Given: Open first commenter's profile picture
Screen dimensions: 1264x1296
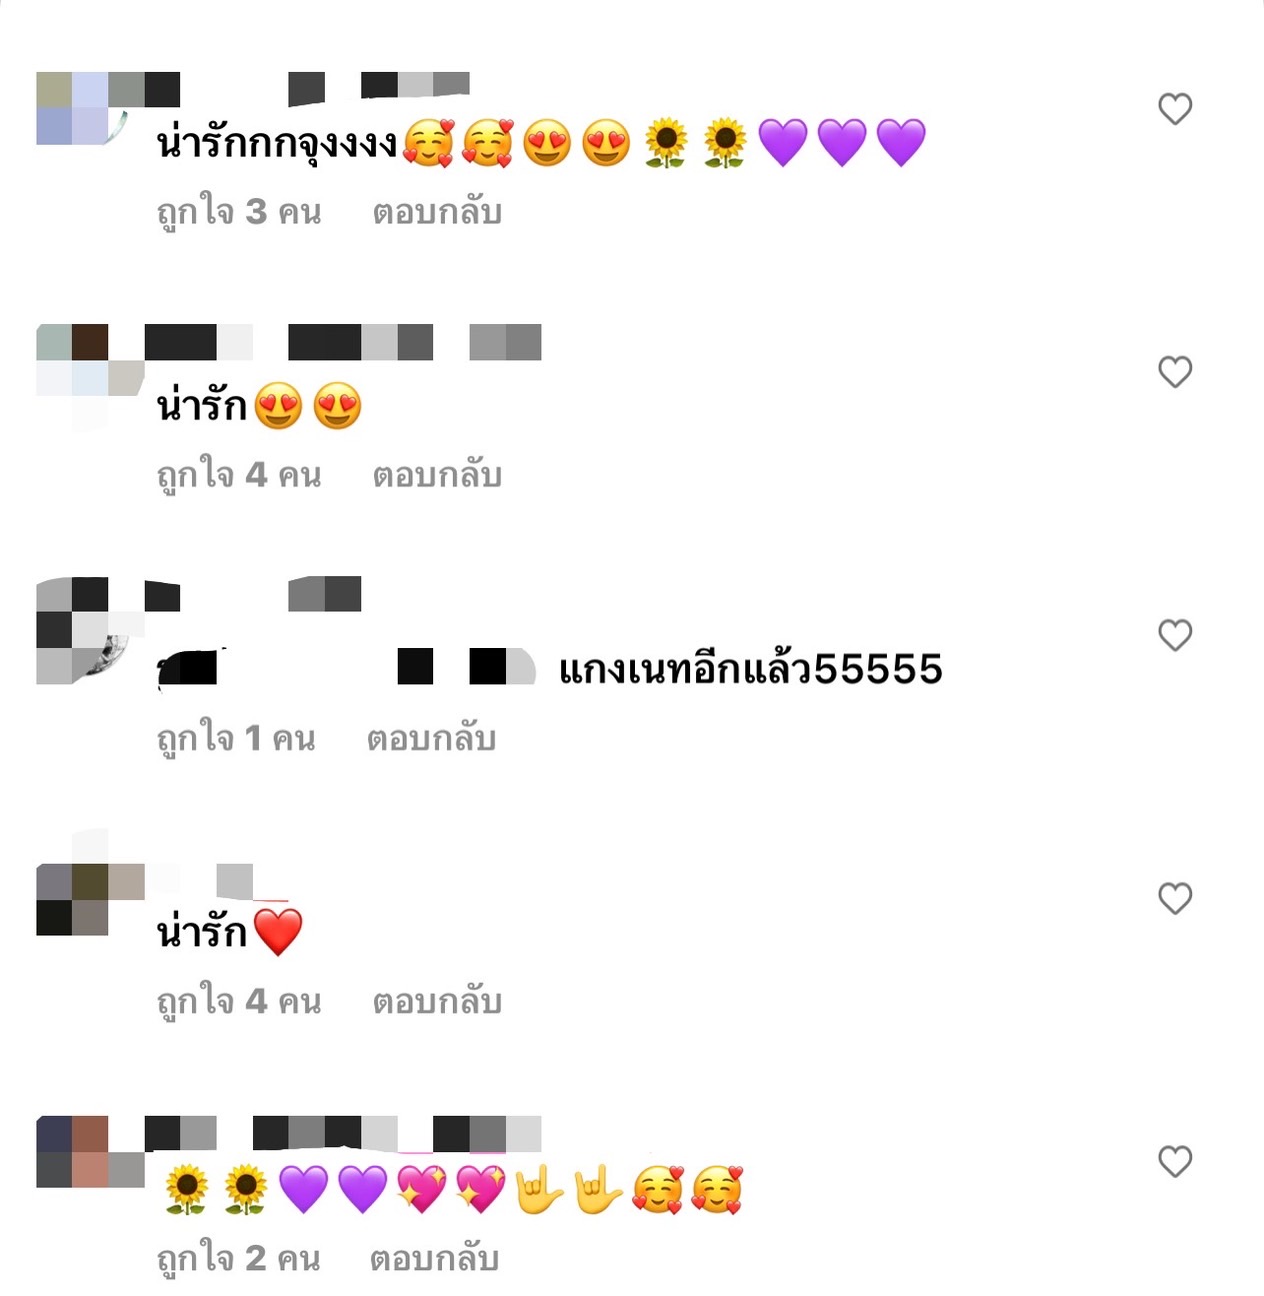Looking at the screenshot, I should [90, 108].
